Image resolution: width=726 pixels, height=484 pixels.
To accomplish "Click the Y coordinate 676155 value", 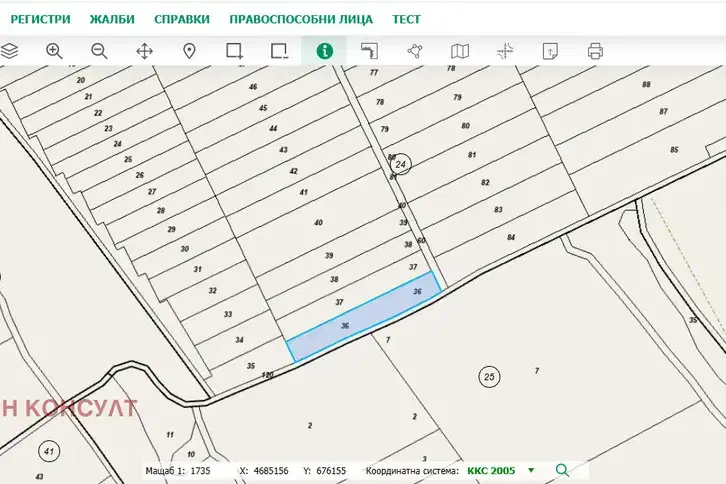I will (331, 471).
